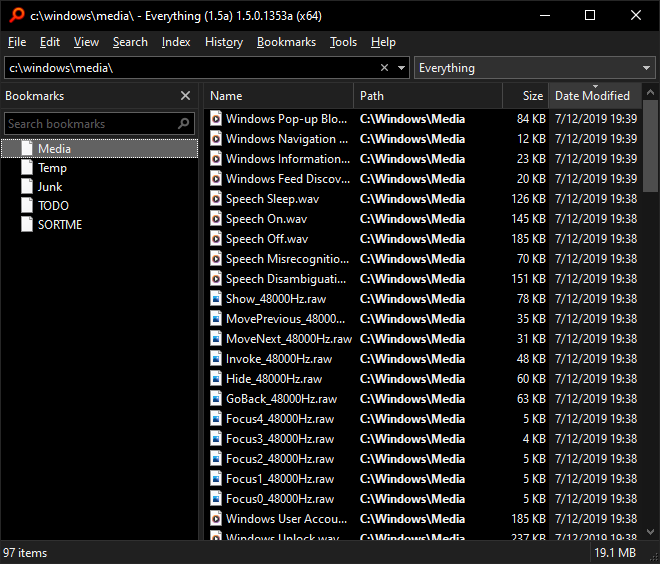Viewport: 660px width, 564px height.
Task: Select the Speech Disambiguation file name
Action: tap(286, 279)
